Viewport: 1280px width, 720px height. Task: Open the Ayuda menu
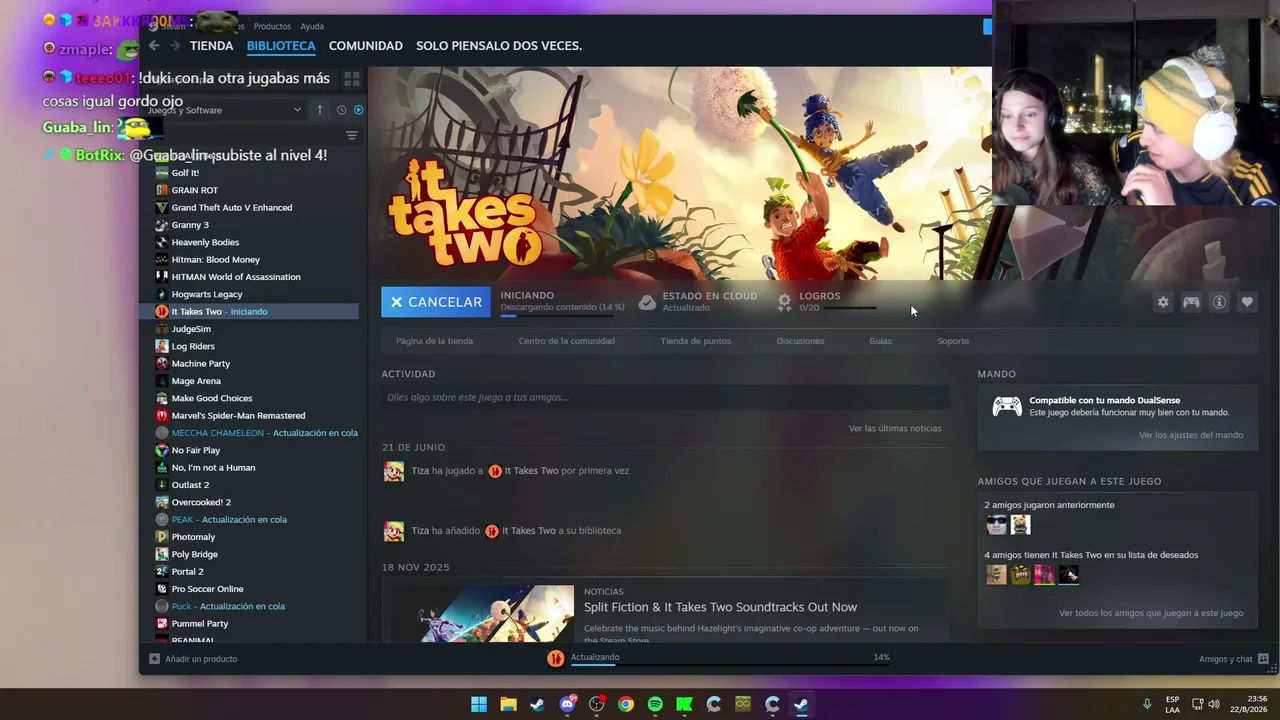(x=312, y=26)
